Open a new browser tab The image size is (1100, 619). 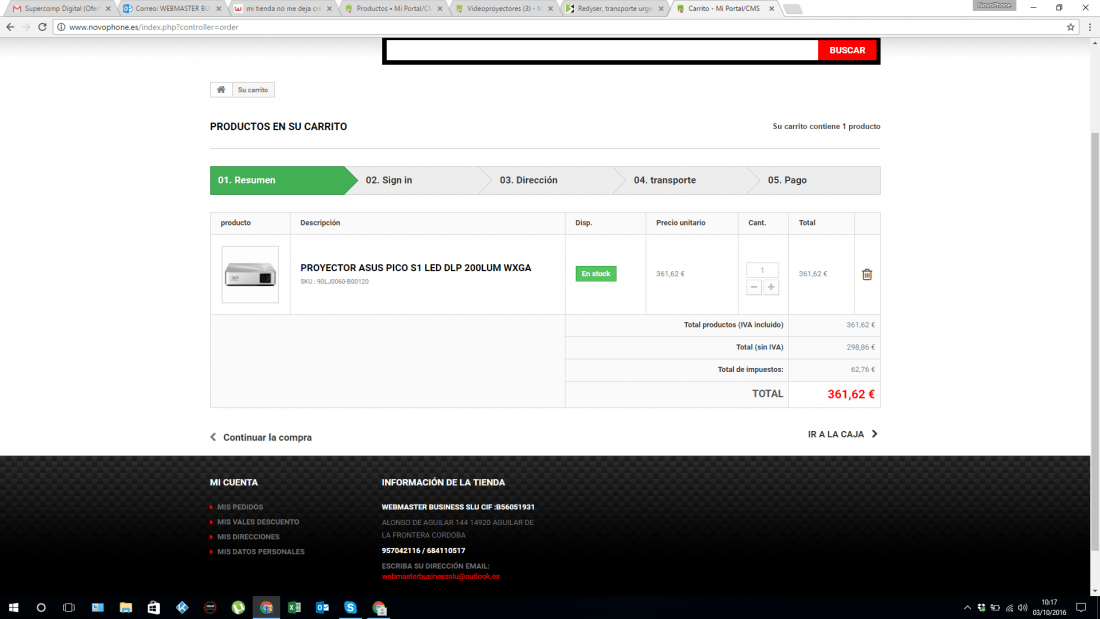793,9
